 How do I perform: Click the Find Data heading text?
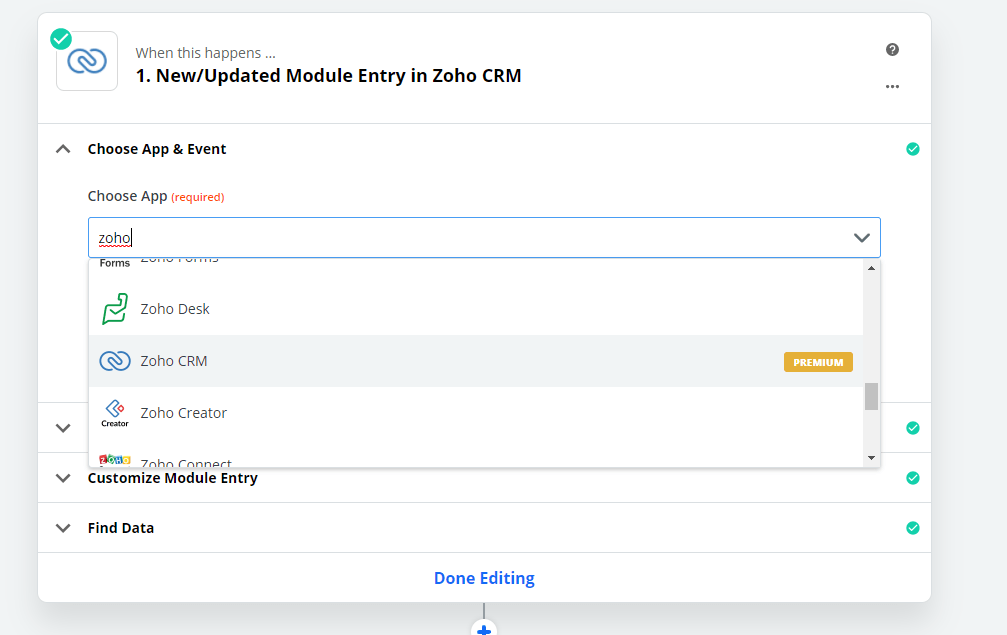tap(121, 528)
